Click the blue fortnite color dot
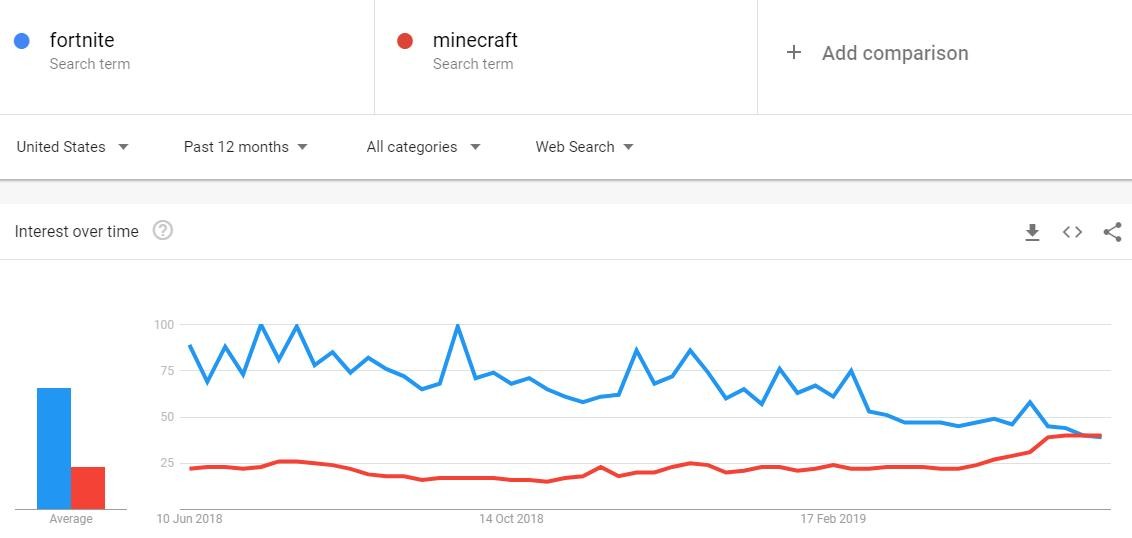1132x538 pixels. point(22,41)
